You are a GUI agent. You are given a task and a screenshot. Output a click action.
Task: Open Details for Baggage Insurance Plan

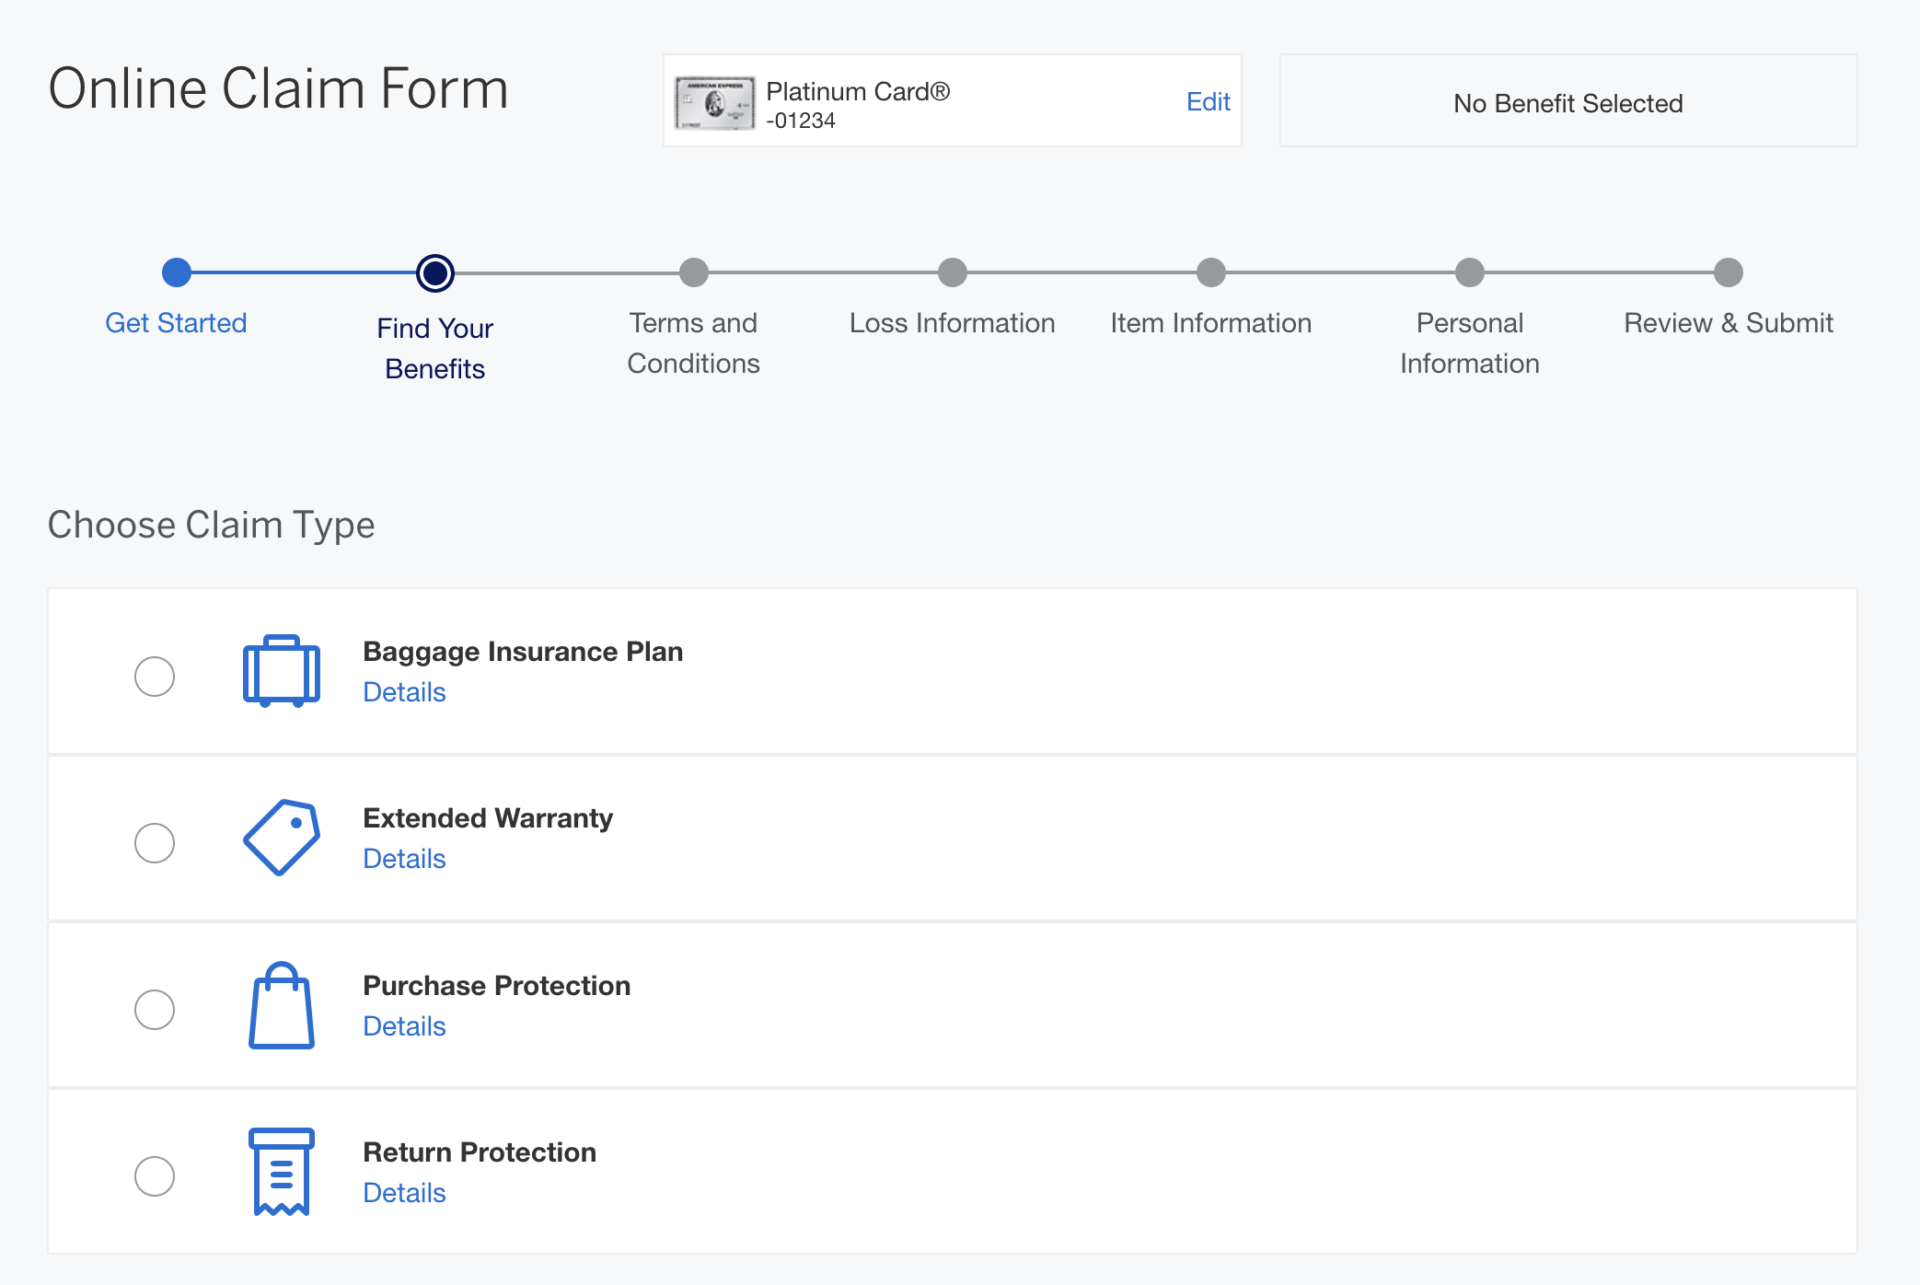coord(404,691)
